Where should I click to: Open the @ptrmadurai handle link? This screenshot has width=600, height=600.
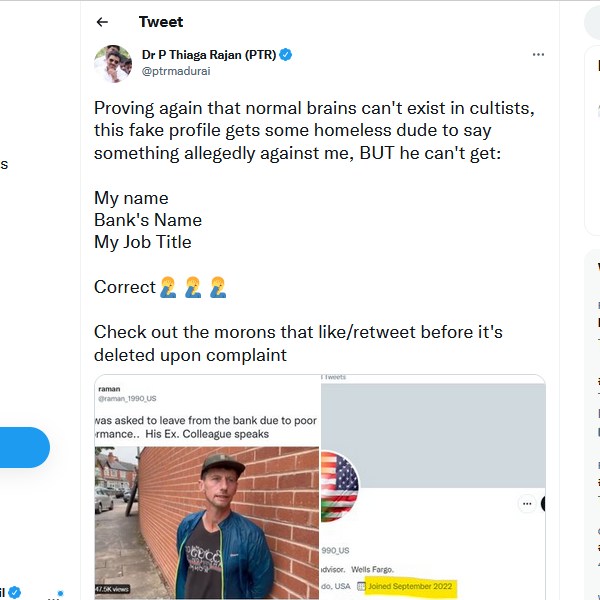tap(176, 71)
